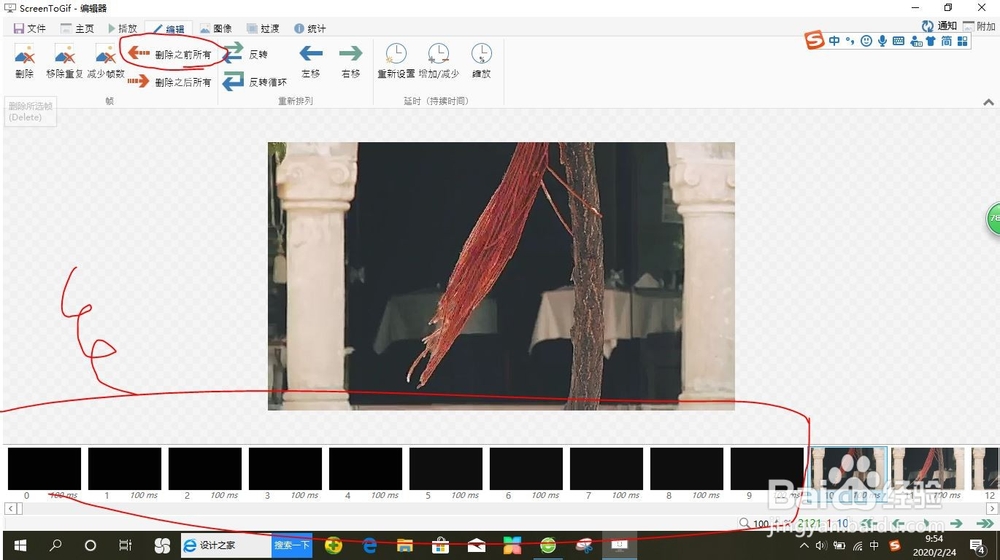This screenshot has width=1000, height=560.
Task: Click the 移除重复 remove duplicates icon
Action: [64, 54]
